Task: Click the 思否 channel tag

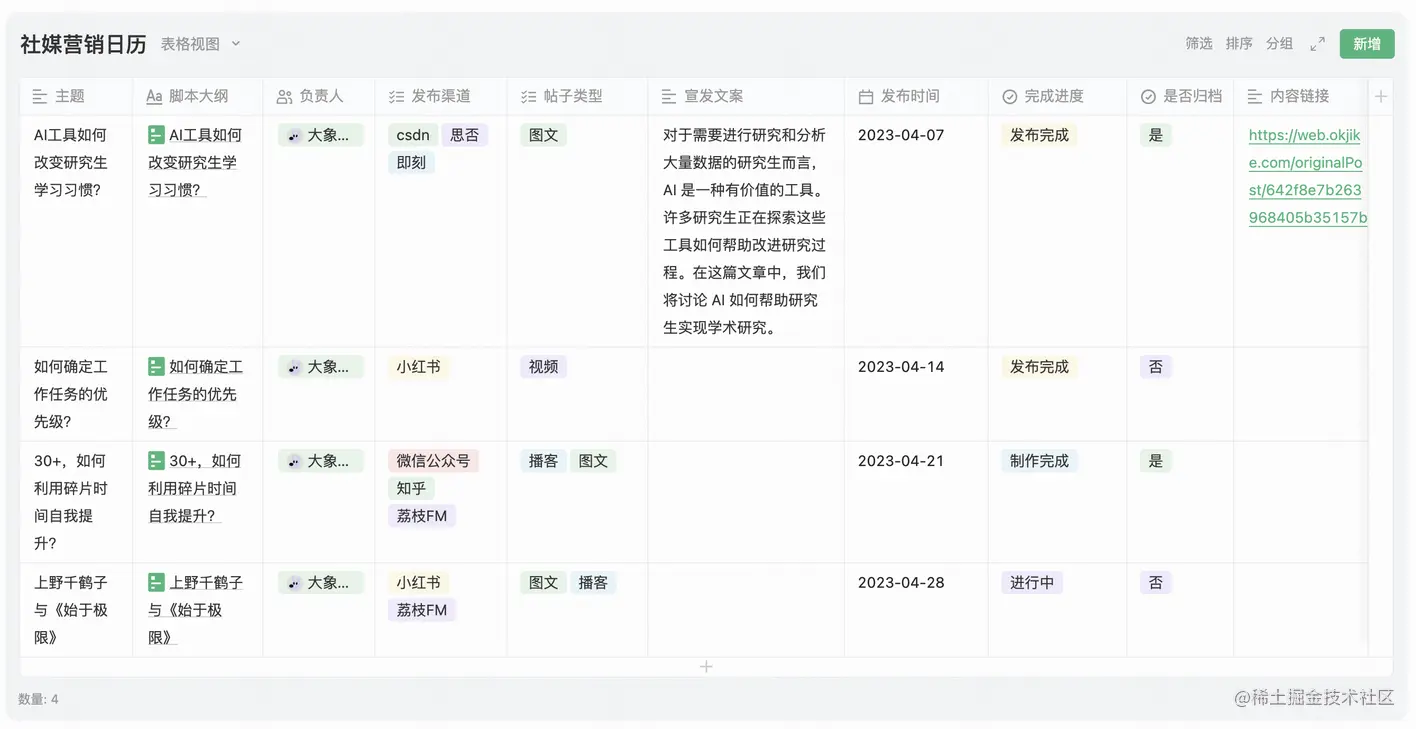Action: pos(464,135)
